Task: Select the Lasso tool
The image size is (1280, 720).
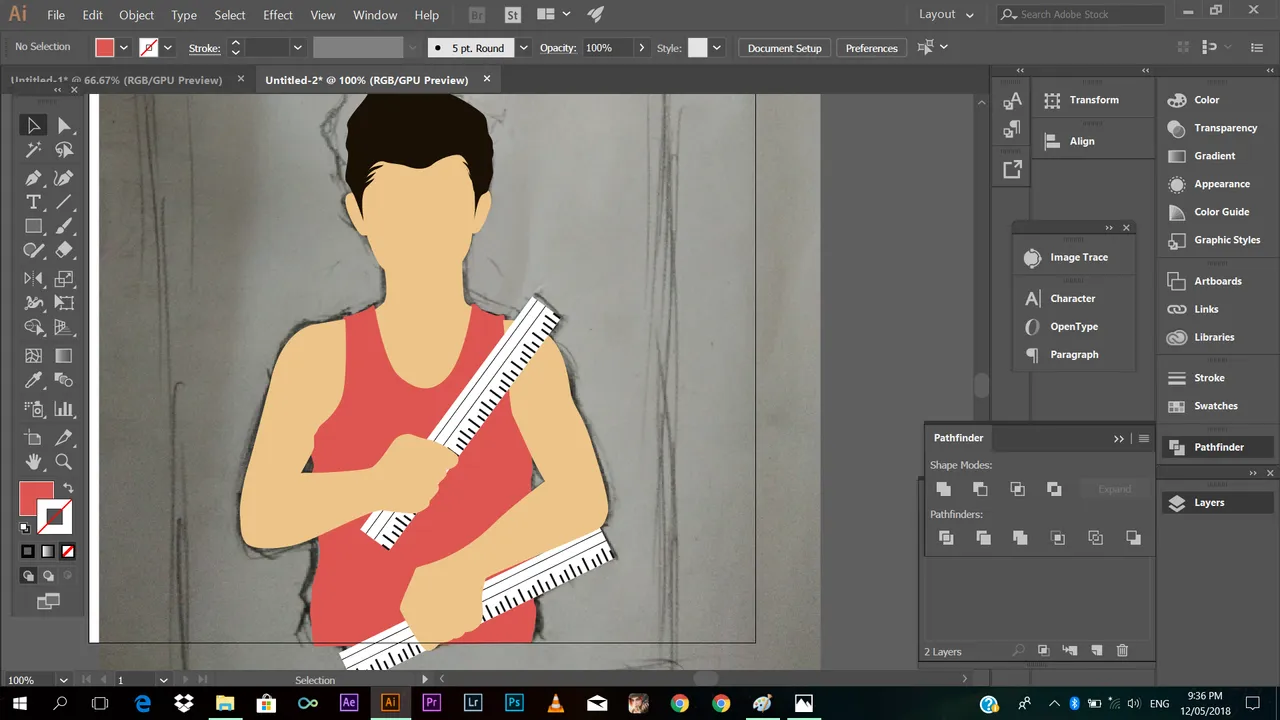Action: (x=64, y=150)
